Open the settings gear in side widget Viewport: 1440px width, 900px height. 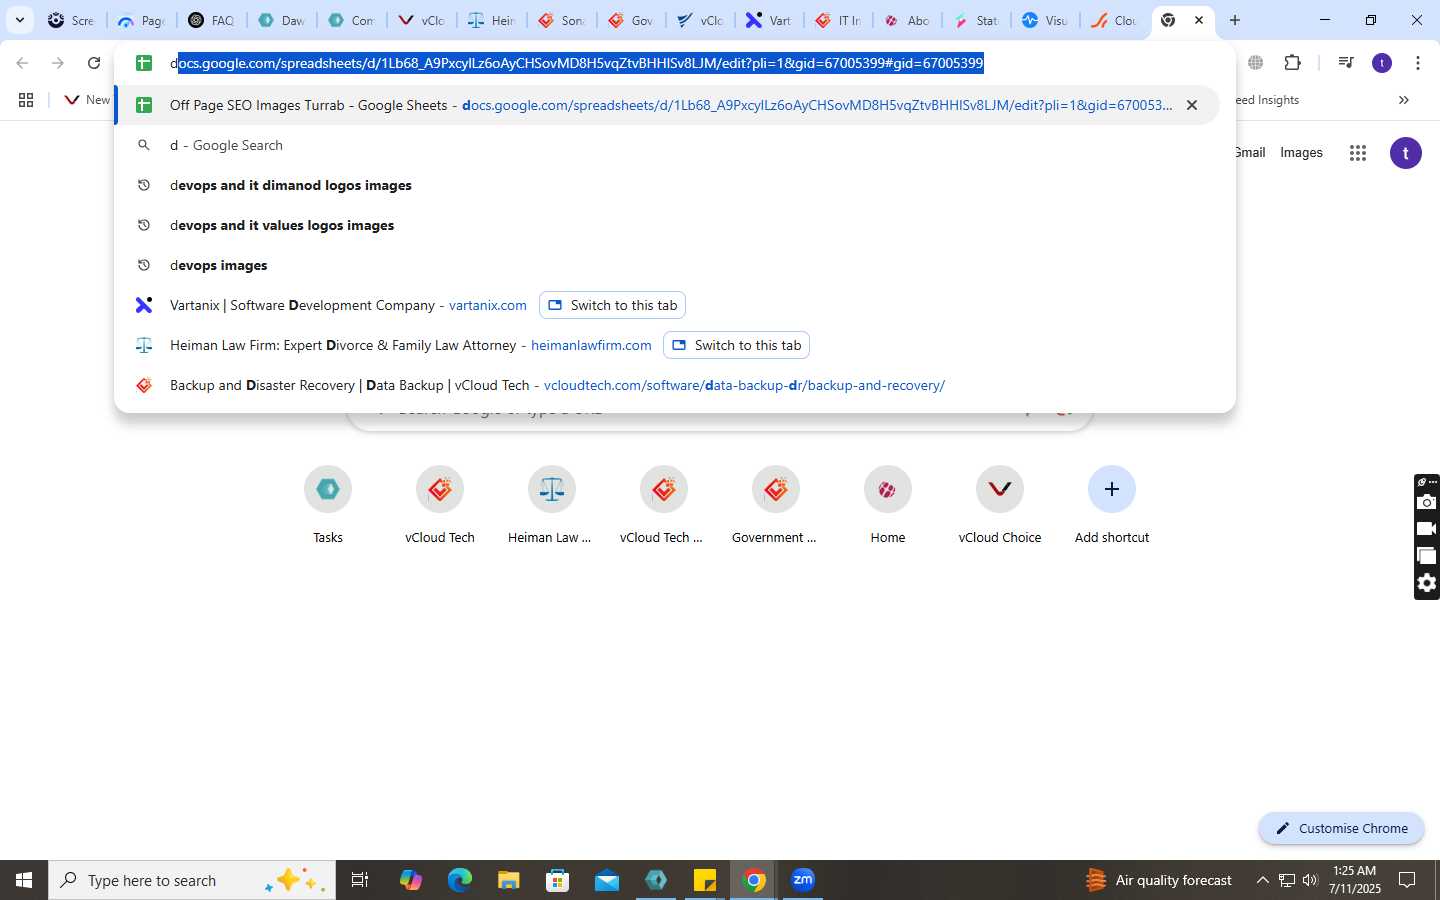[x=1427, y=583]
